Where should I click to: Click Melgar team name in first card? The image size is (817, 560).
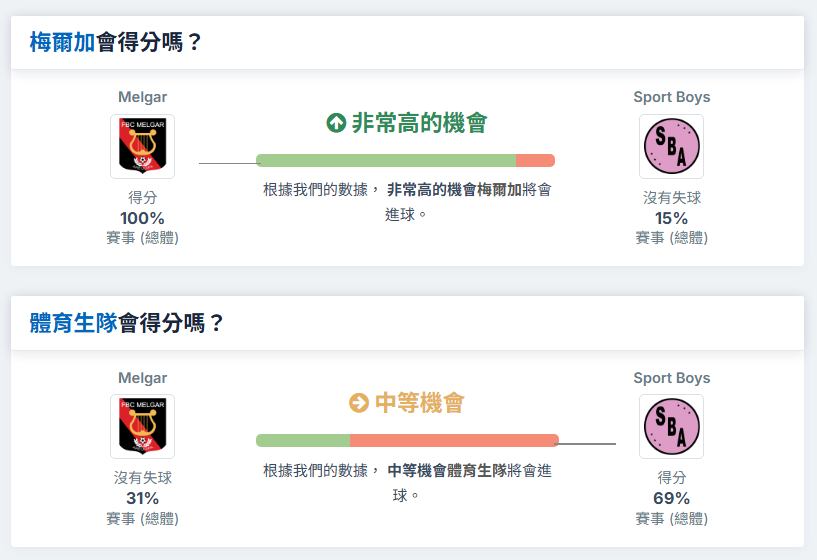point(142,97)
